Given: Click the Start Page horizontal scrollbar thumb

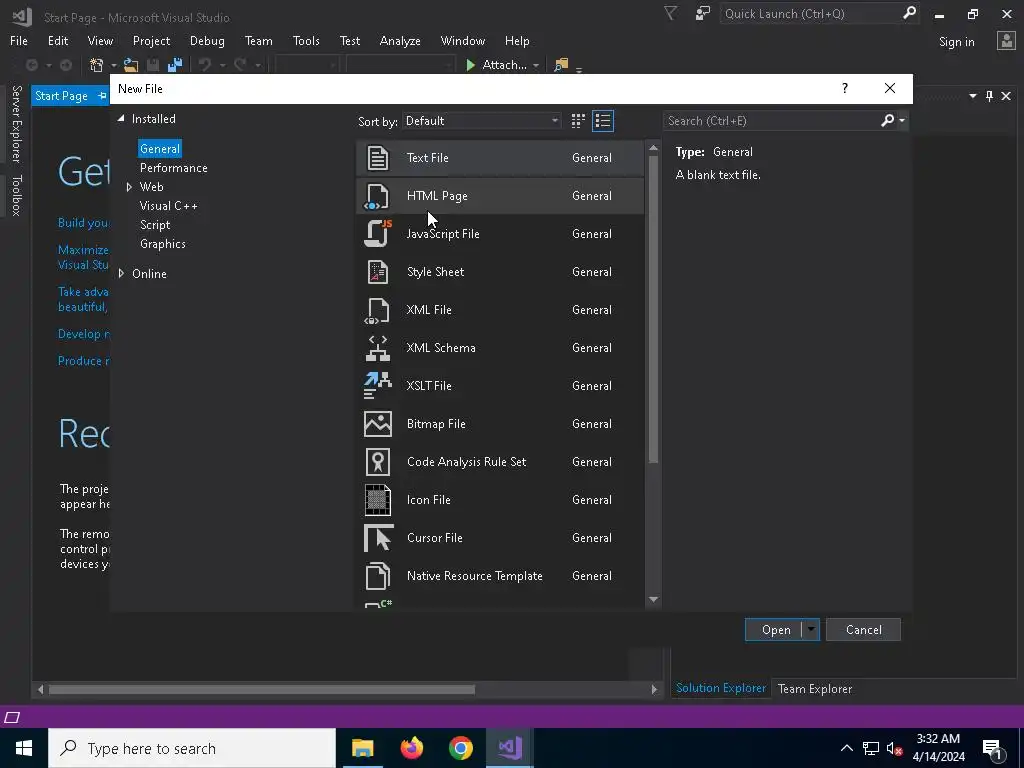Looking at the screenshot, I should tap(261, 689).
